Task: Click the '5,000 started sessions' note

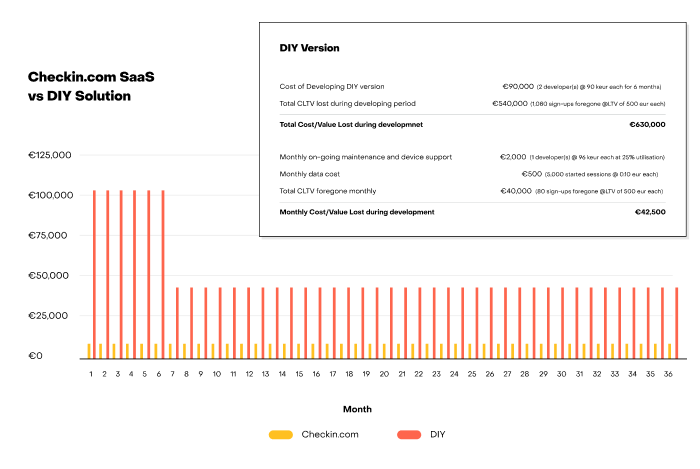Action: (601, 174)
